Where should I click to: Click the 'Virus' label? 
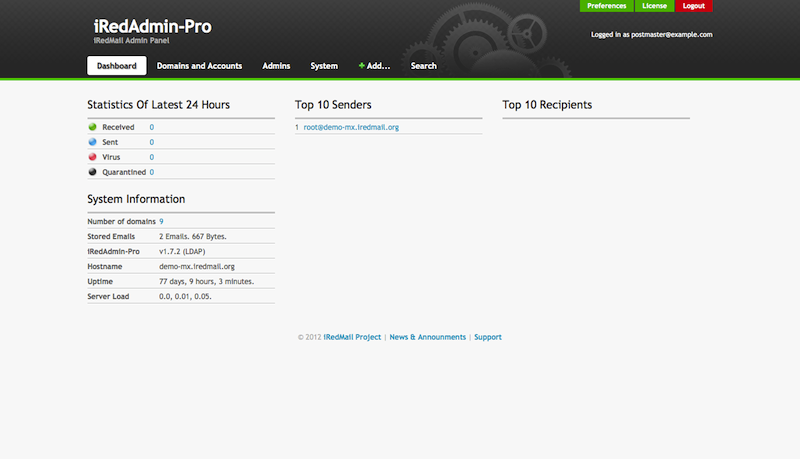[111, 157]
